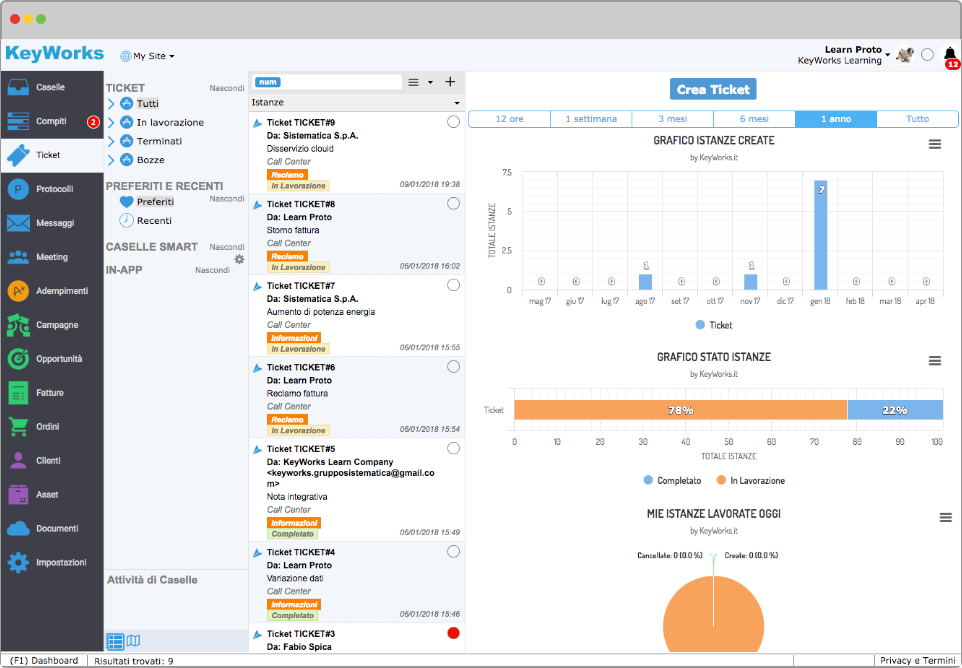The height and width of the screenshot is (668, 962).
Task: Open the Opportunità target icon
Action: 18,359
